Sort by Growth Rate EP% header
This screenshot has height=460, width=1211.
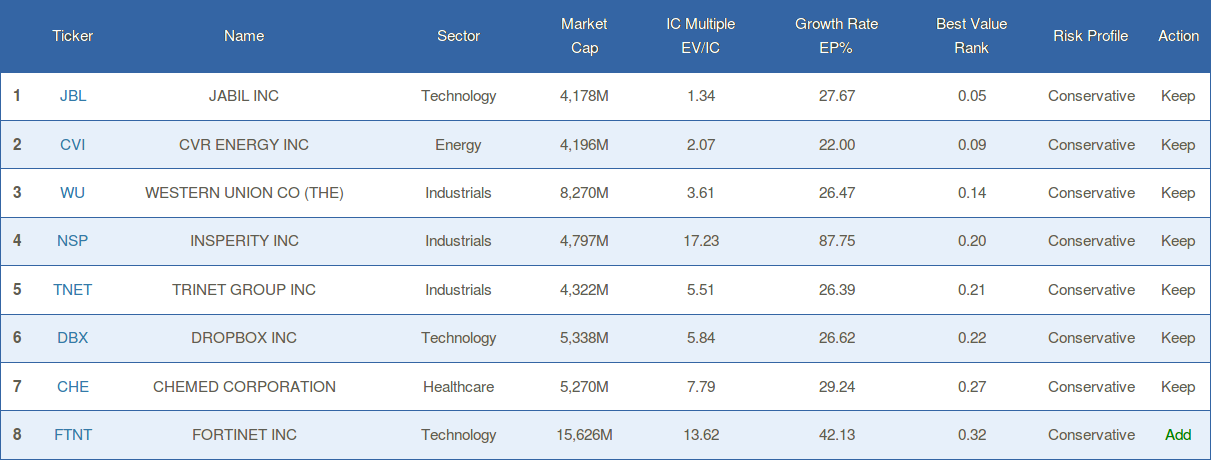point(837,36)
